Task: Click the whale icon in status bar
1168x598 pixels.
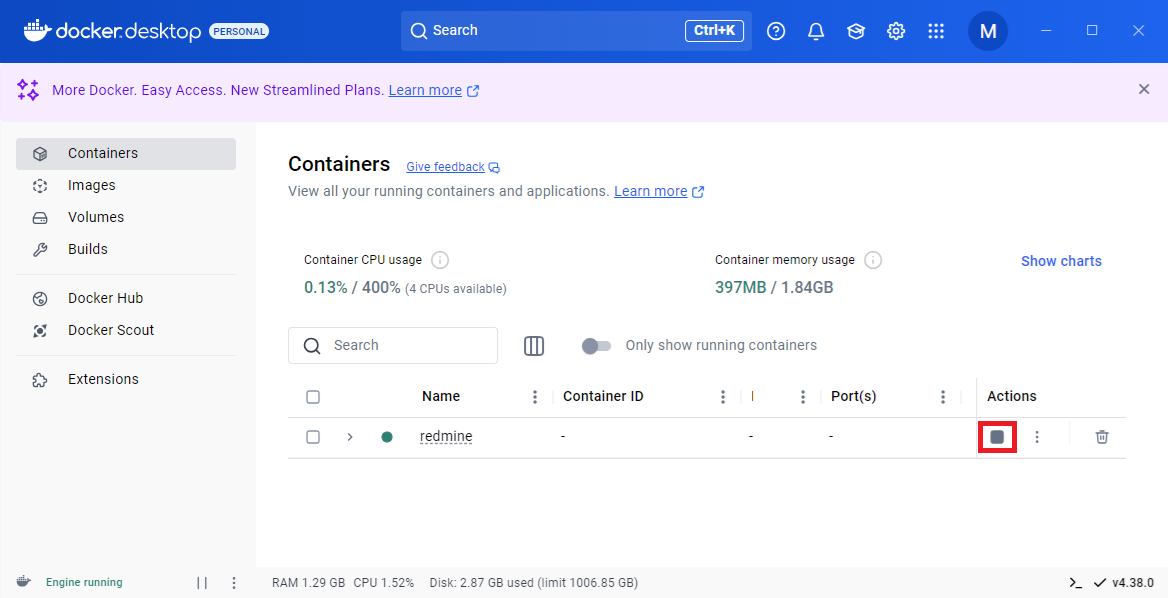Action: click(24, 582)
